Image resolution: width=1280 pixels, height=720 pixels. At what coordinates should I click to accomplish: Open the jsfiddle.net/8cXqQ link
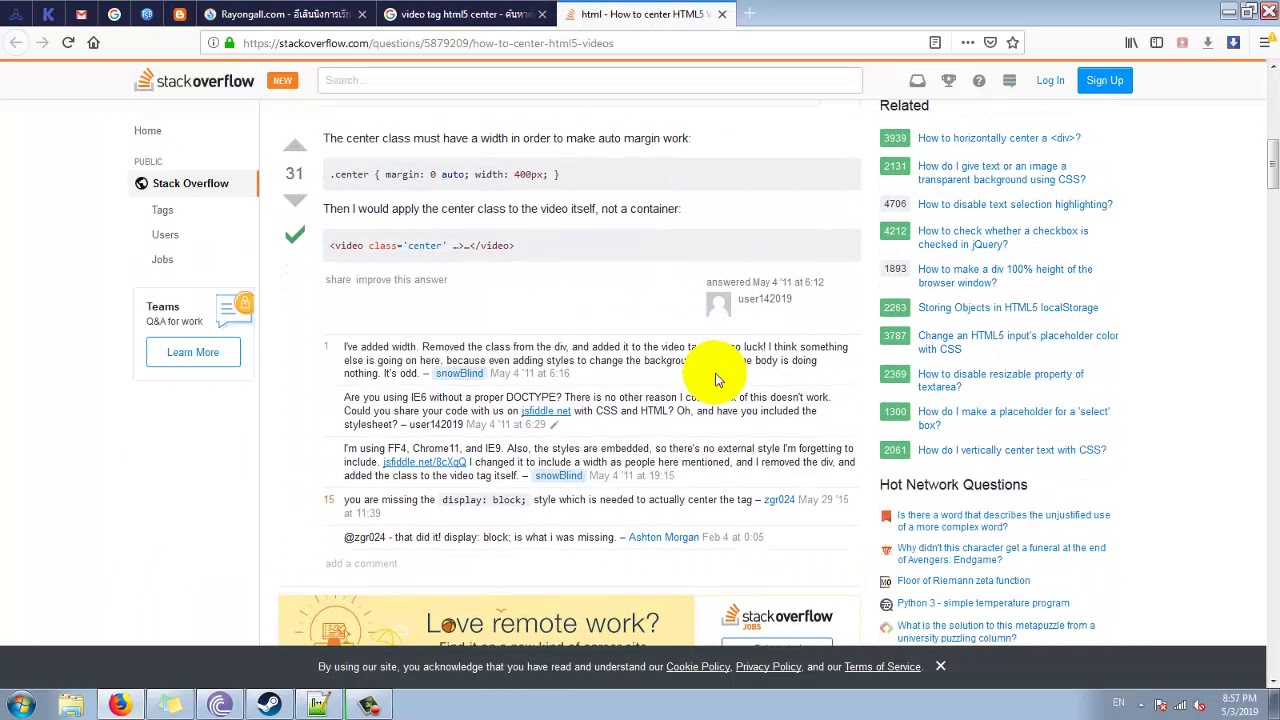424,462
